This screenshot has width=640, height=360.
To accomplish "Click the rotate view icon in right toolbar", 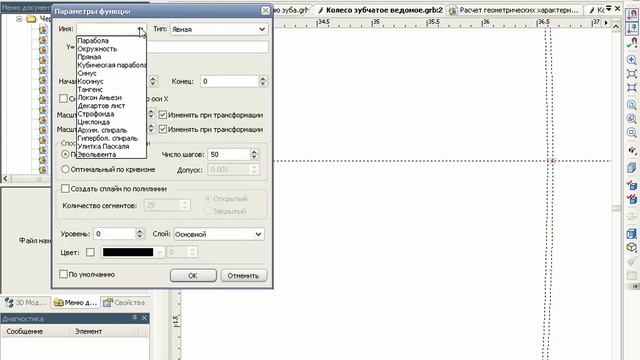I will coord(632,151).
